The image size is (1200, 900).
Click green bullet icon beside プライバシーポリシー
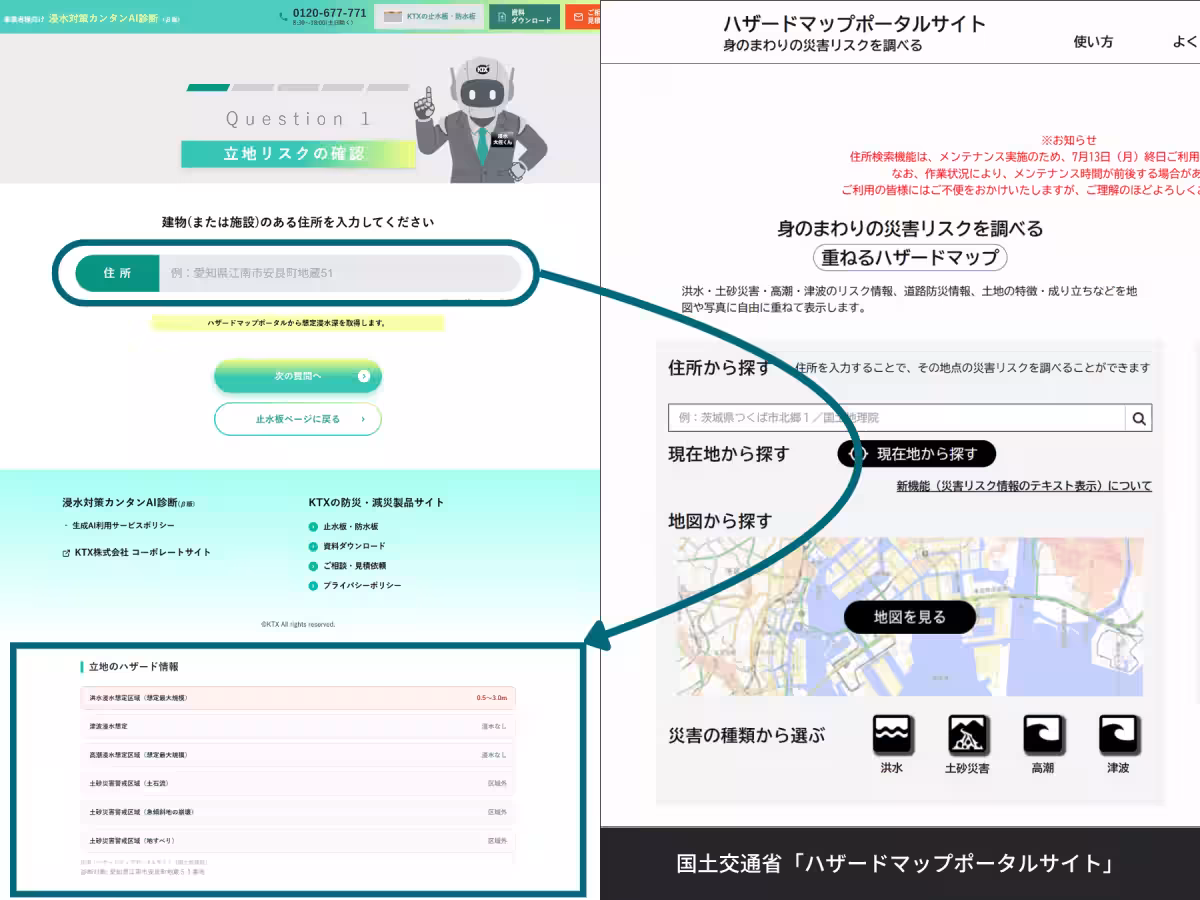pyautogui.click(x=313, y=585)
